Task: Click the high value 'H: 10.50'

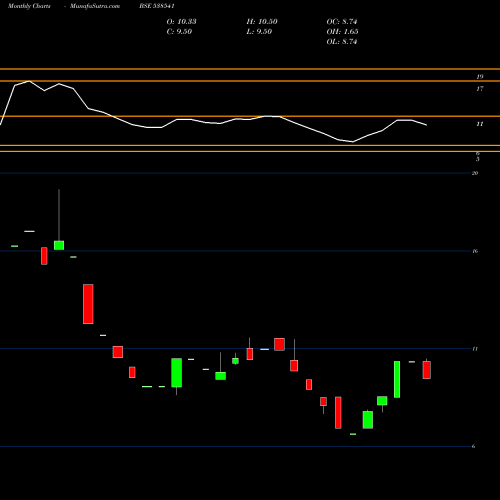Action: pyautogui.click(x=262, y=22)
